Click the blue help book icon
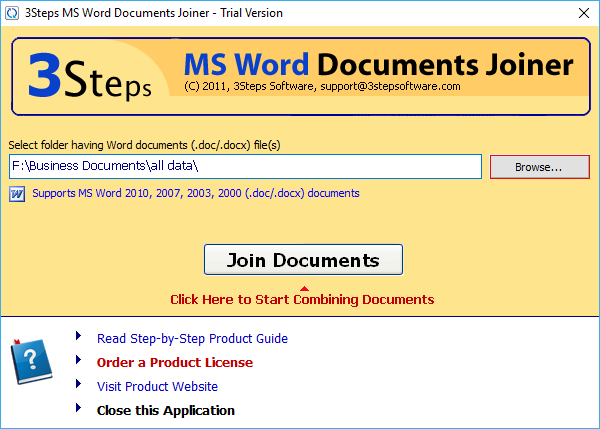 tap(31, 361)
